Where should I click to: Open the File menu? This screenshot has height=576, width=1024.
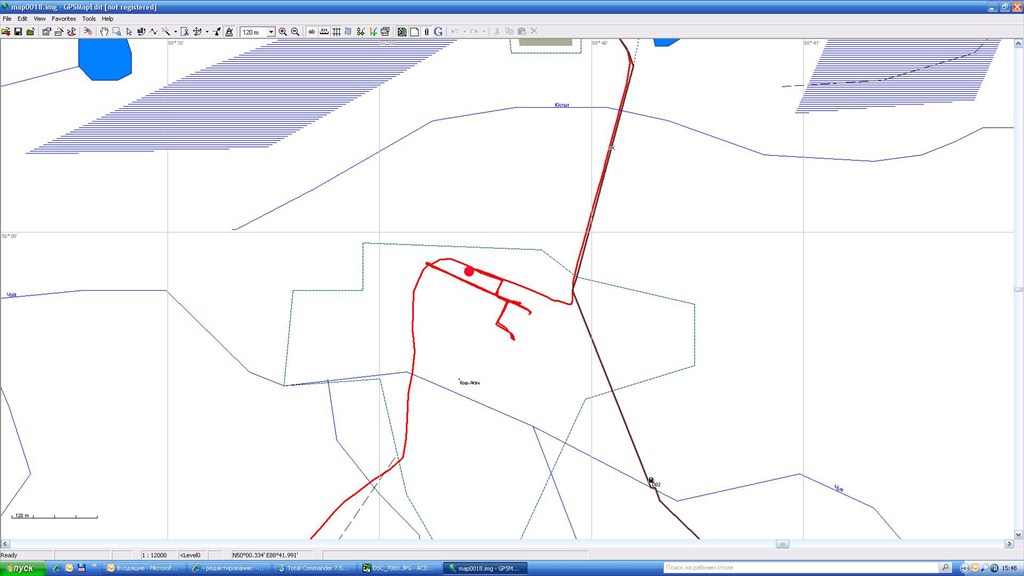click(7, 19)
